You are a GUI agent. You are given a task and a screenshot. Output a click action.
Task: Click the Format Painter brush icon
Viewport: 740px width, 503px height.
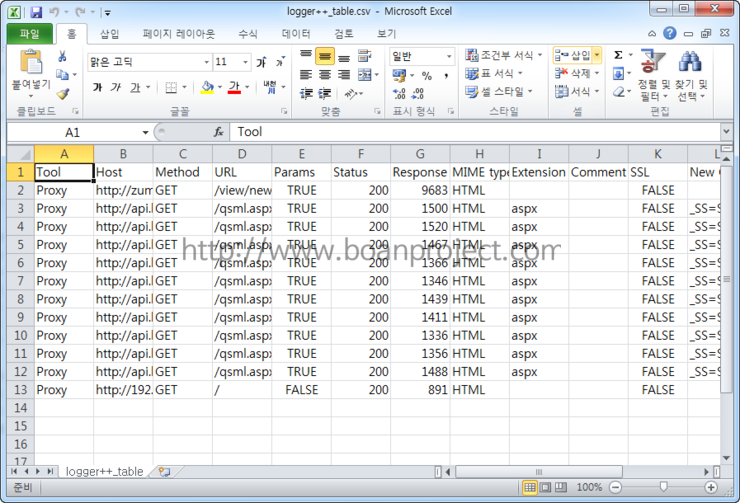point(63,93)
